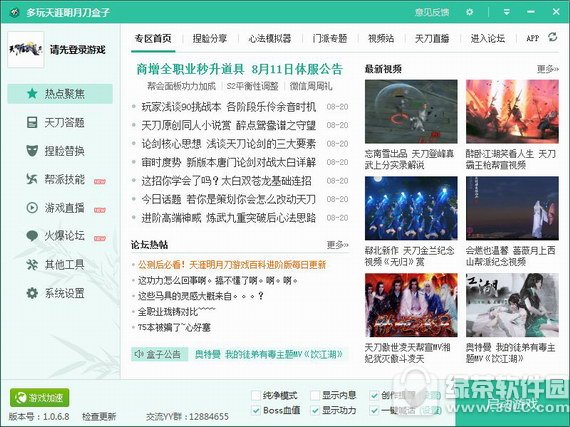Open orange forum post 公测后必看!

(232, 265)
